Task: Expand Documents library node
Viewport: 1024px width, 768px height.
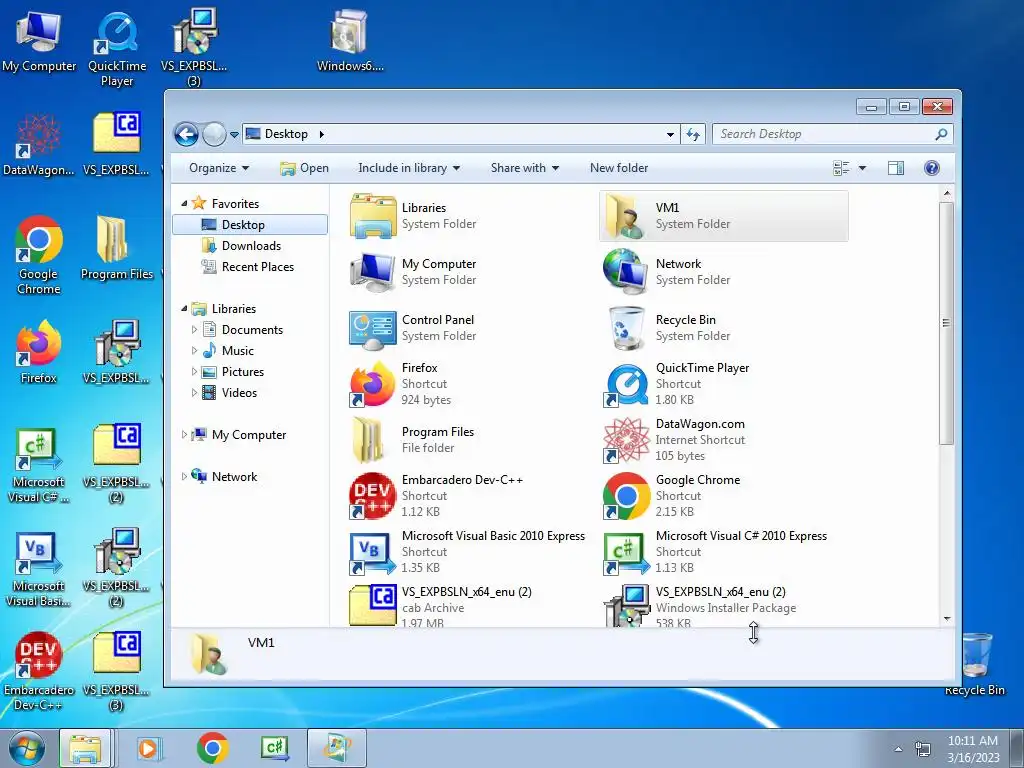Action: 194,330
